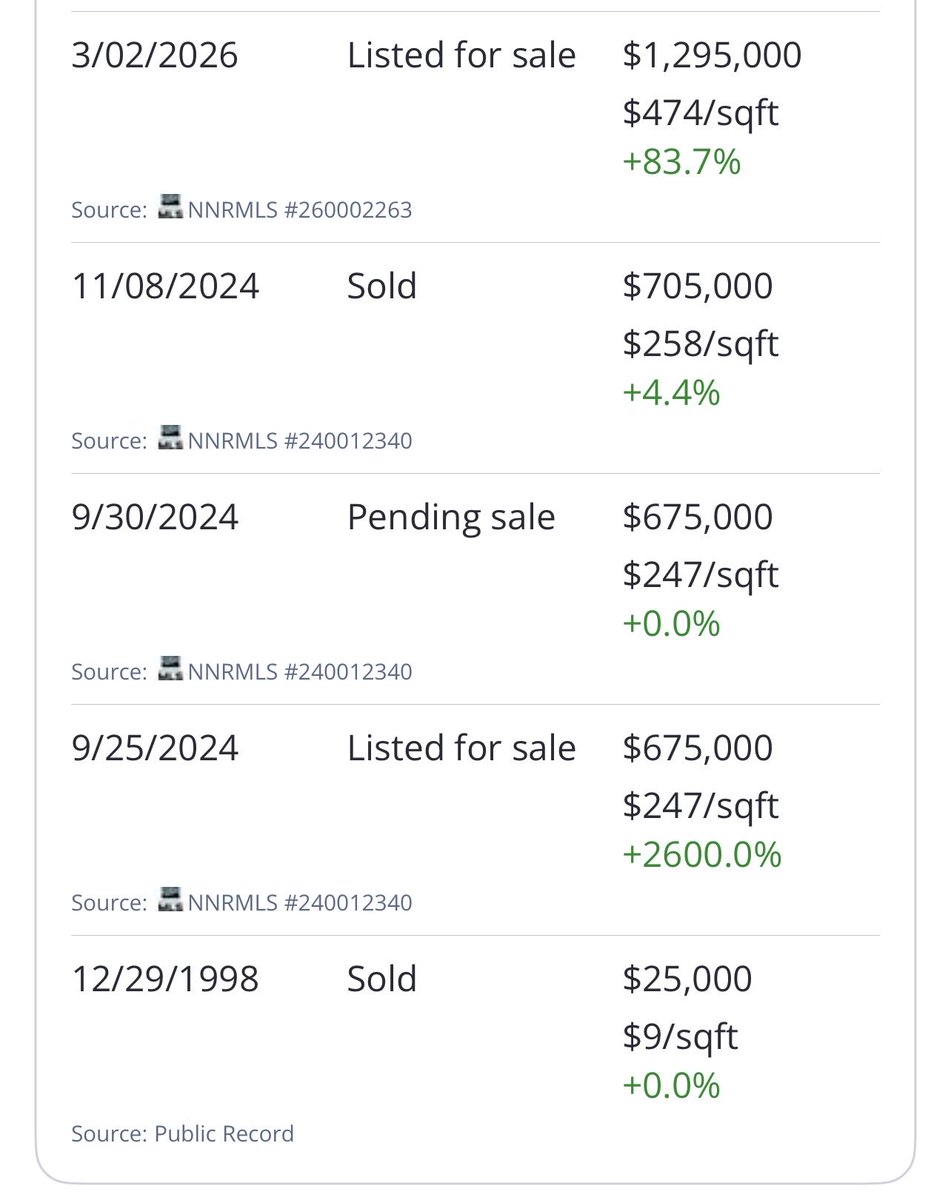The height and width of the screenshot is (1200, 951).
Task: Click the $705,000 sold price
Action: (x=698, y=286)
